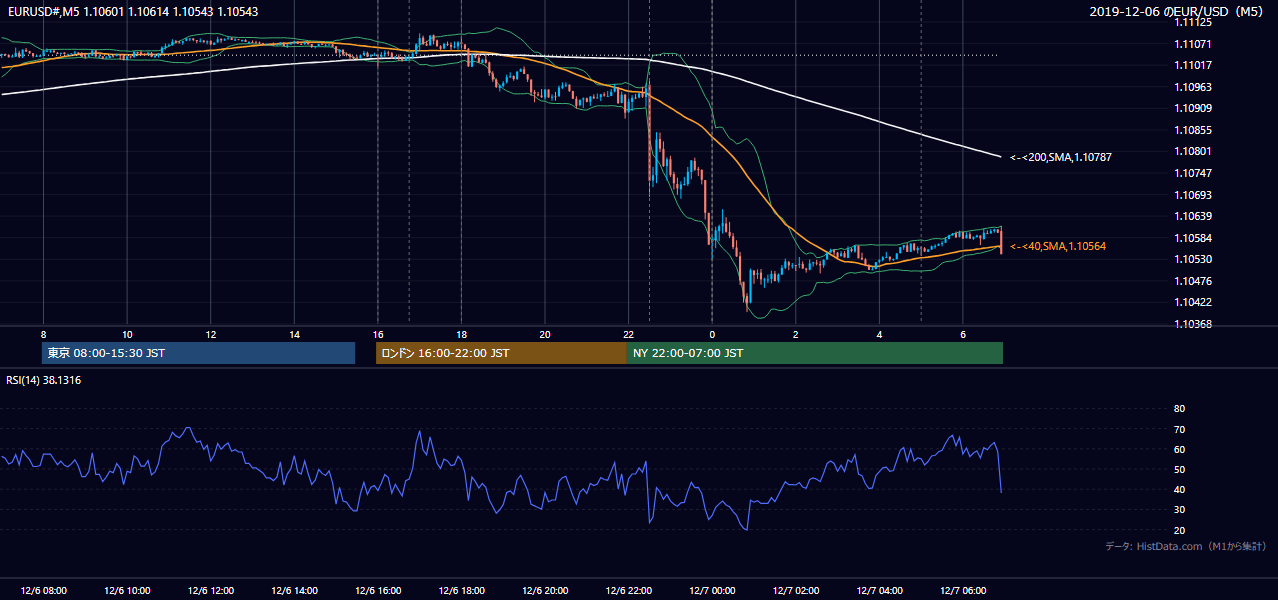
Task: Click the 12/6 14:00 date label
Action: click(294, 591)
